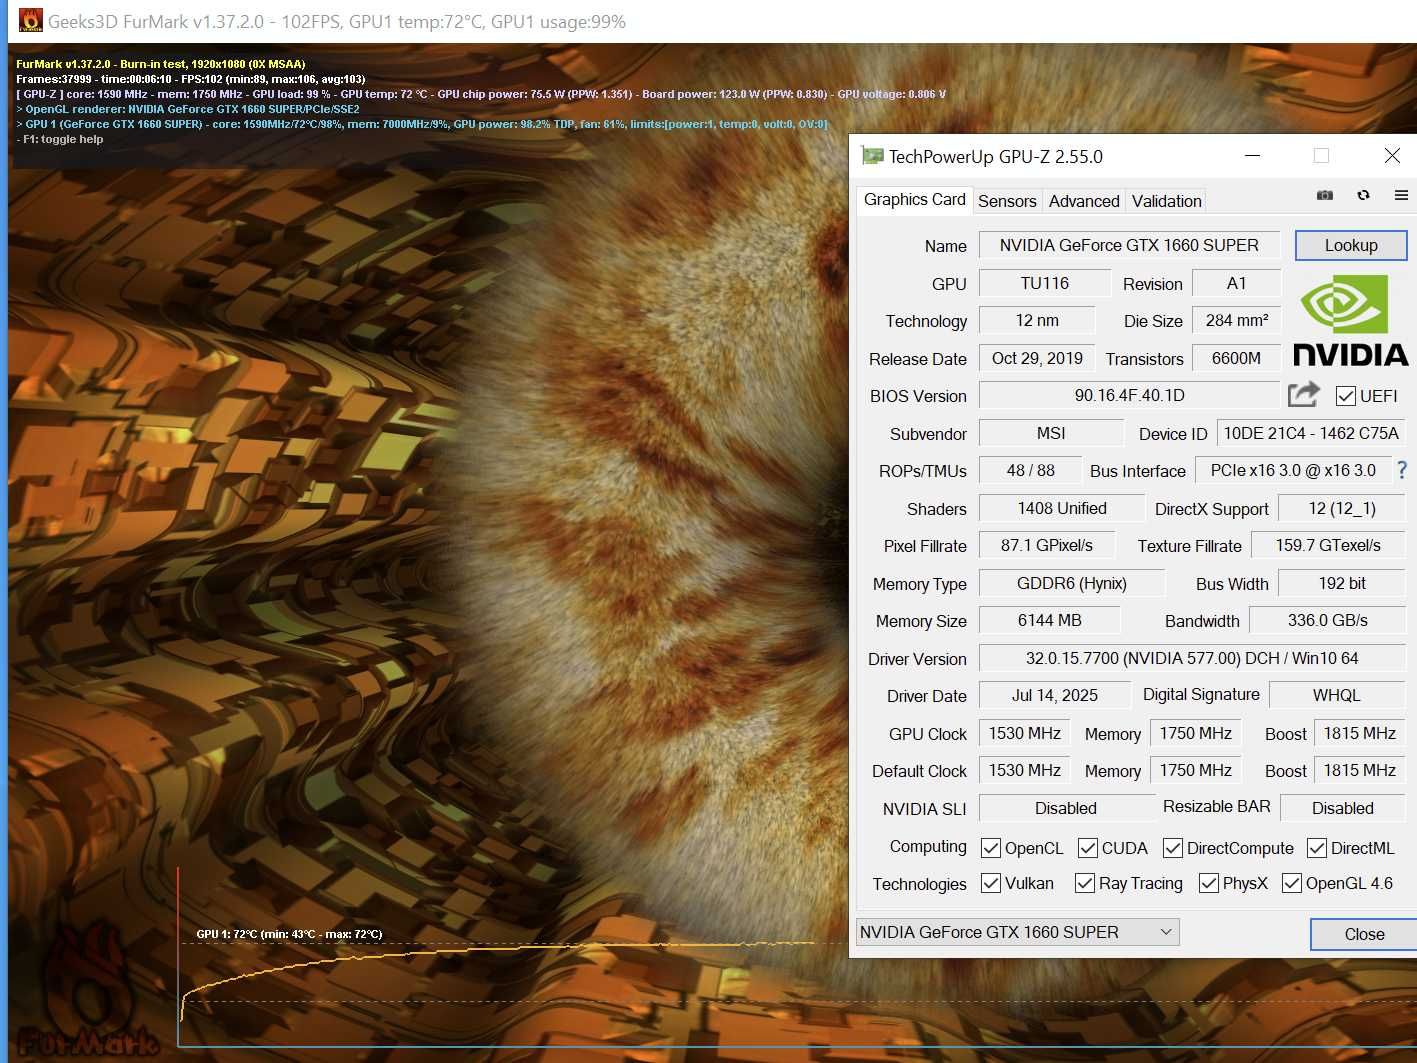Click the GPU-Z title bar app icon

point(872,156)
